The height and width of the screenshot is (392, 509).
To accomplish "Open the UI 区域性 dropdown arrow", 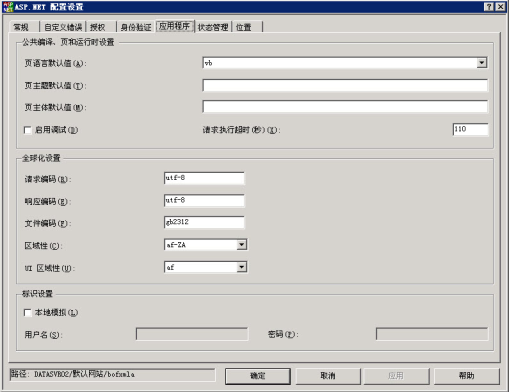I will point(242,267).
